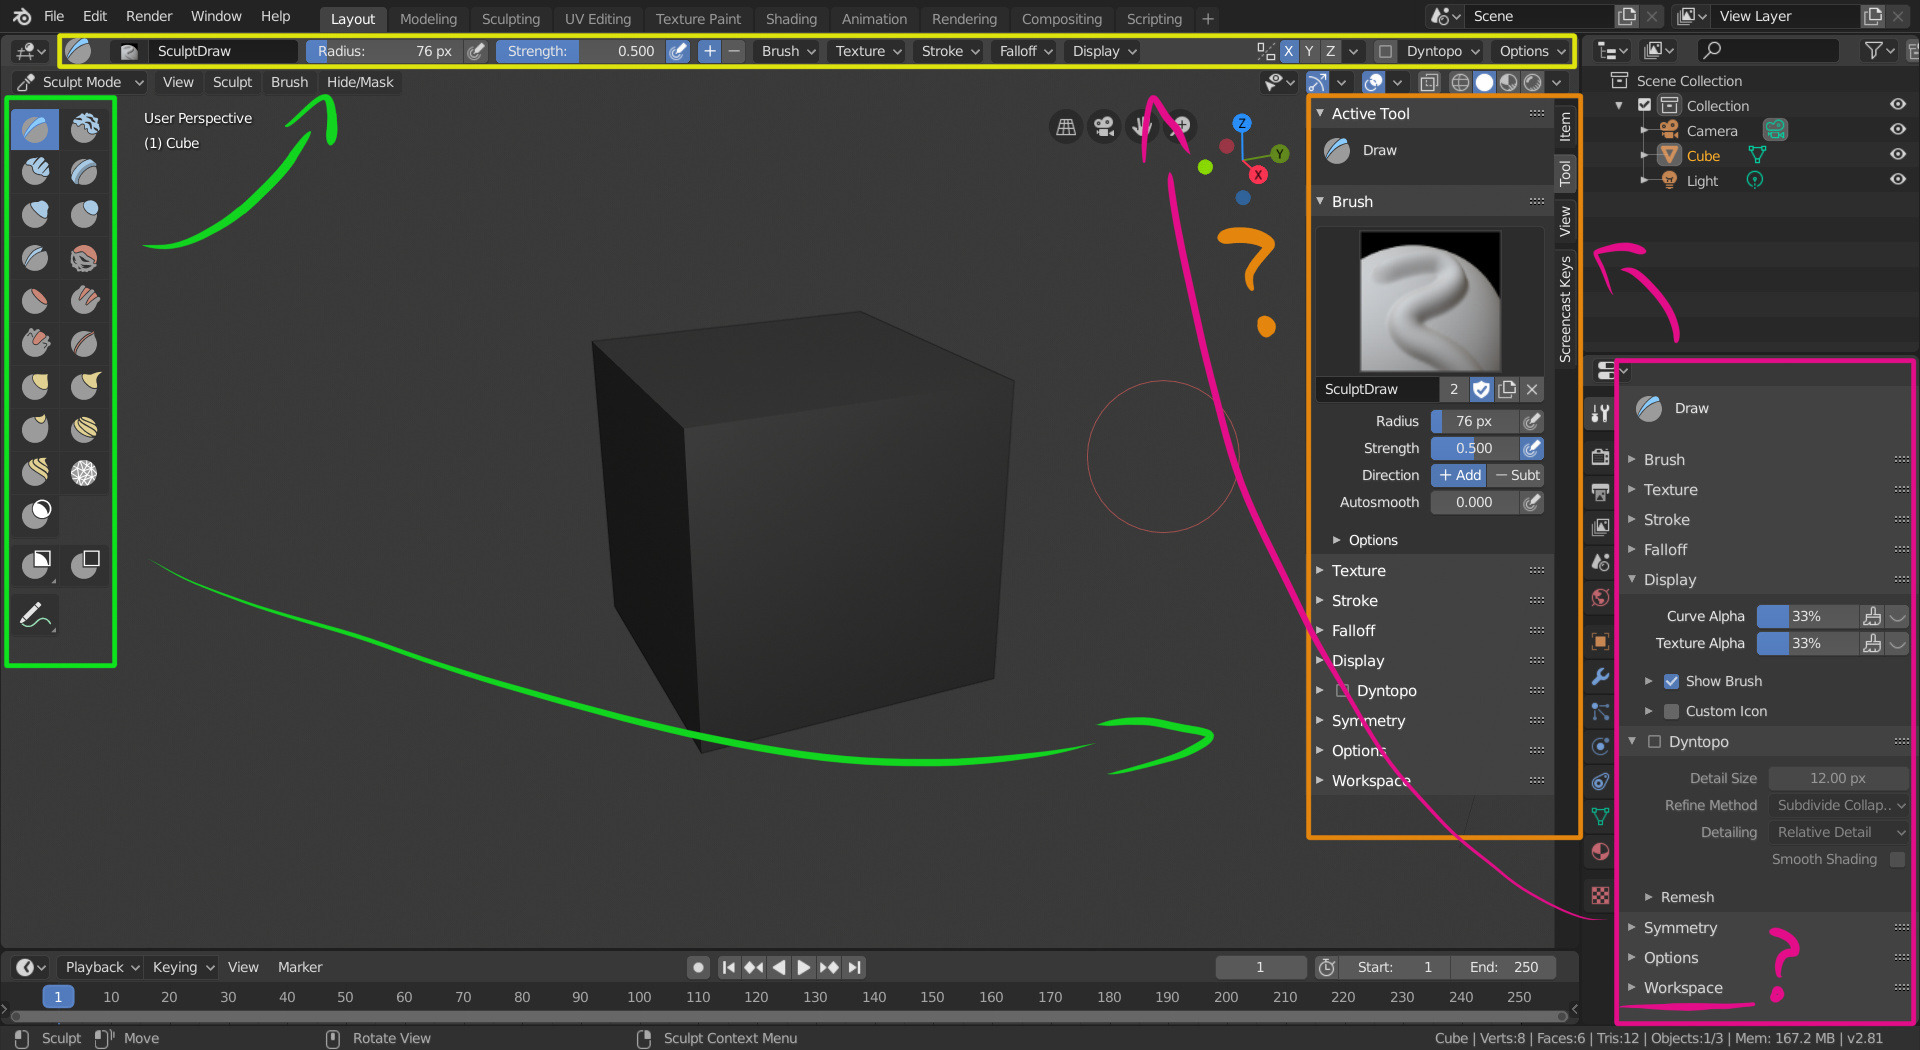Switch to orthographic grid view toggle

click(1066, 127)
